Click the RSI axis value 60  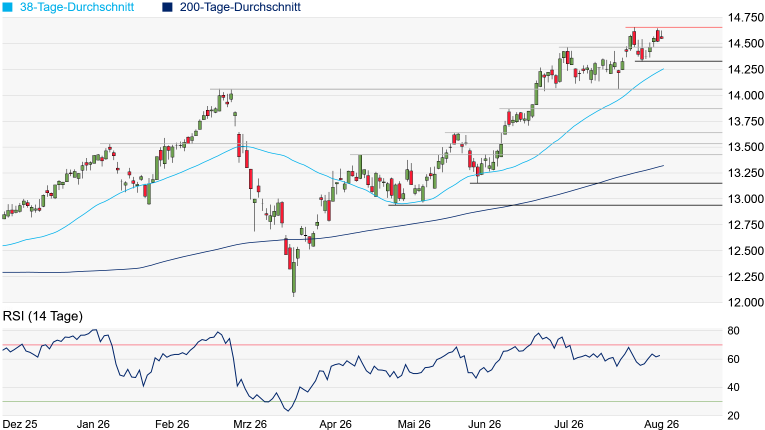(733, 359)
